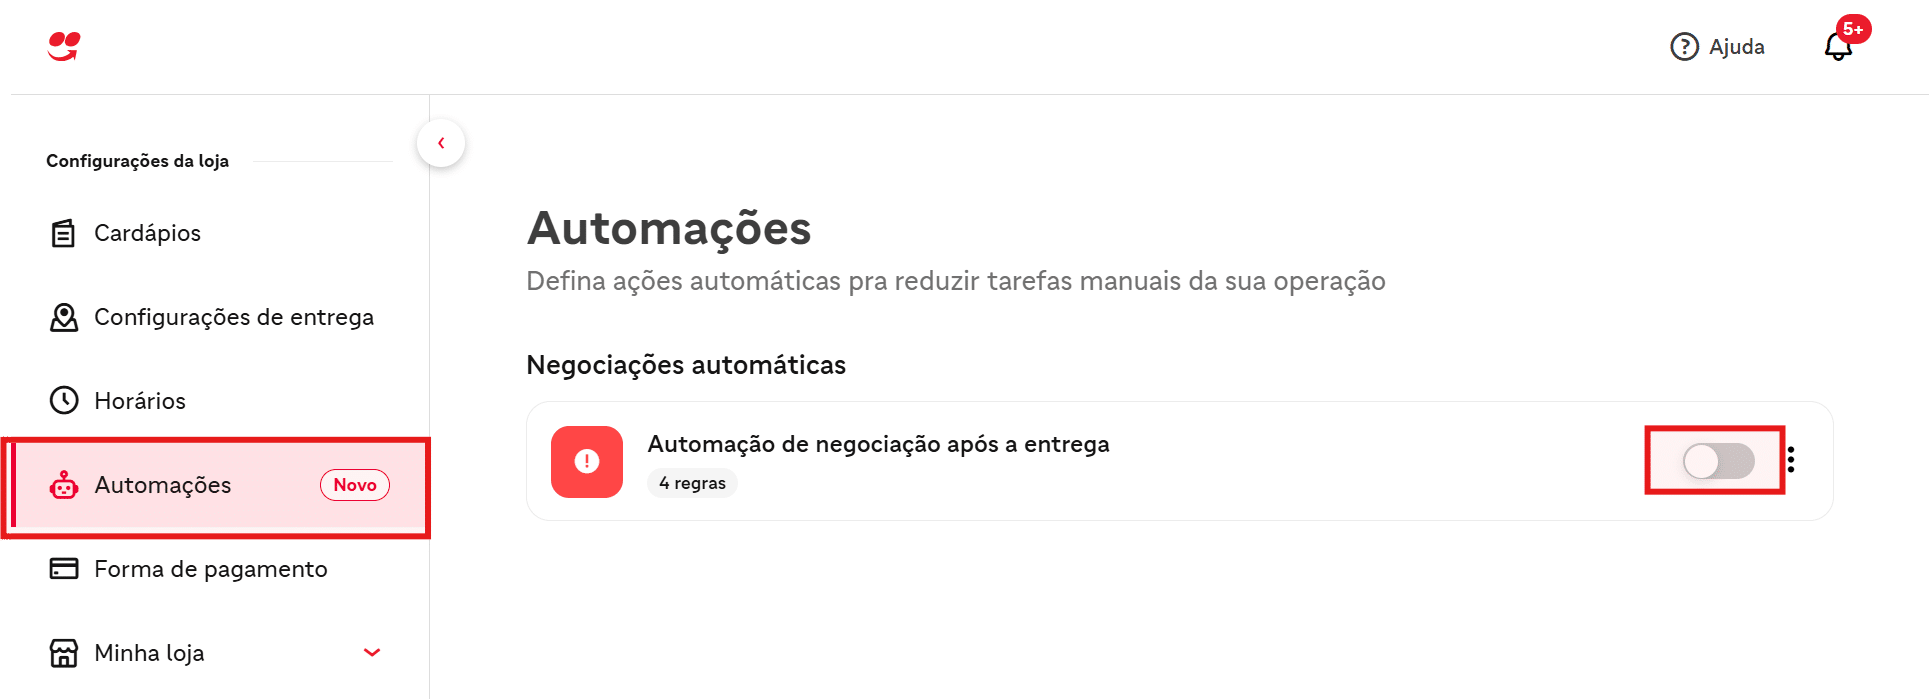Click the Automações robot icon
This screenshot has height=699, width=1929.
[x=64, y=485]
